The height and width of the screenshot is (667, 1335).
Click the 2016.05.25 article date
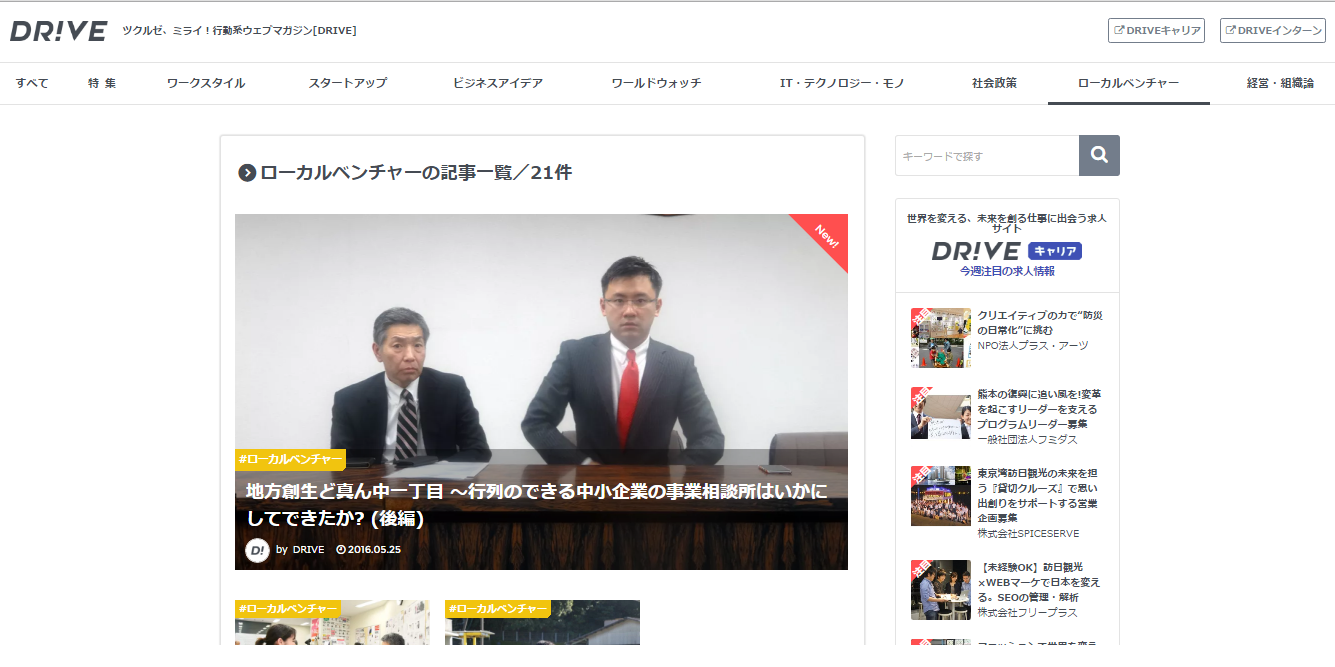(x=369, y=550)
